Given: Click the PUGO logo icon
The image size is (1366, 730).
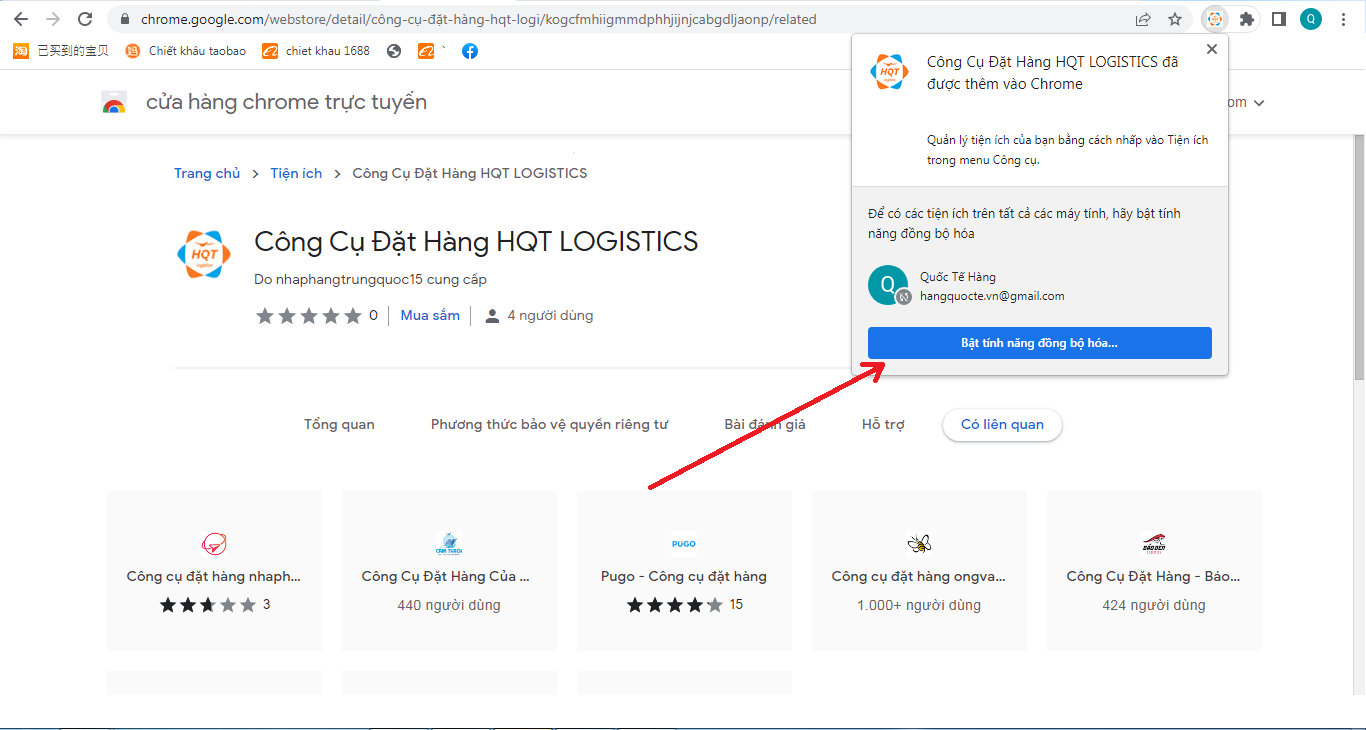Looking at the screenshot, I should click(684, 544).
